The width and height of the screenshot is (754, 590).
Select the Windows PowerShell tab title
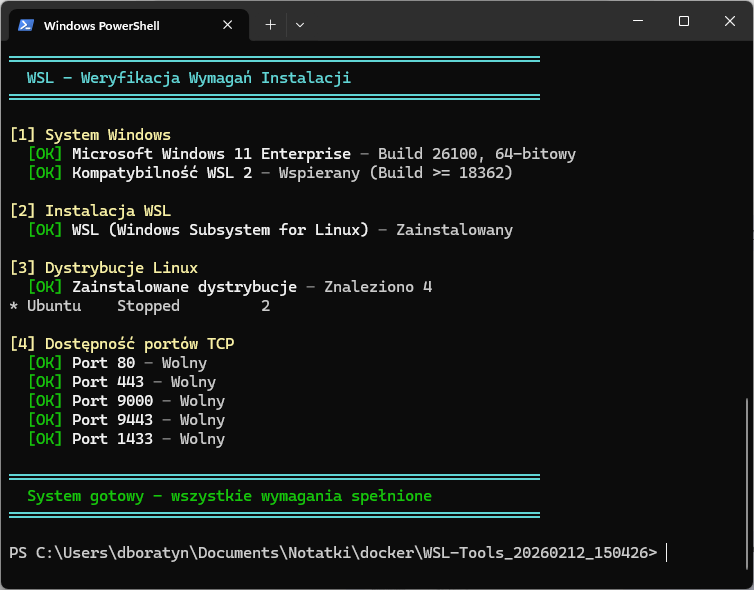[101, 26]
